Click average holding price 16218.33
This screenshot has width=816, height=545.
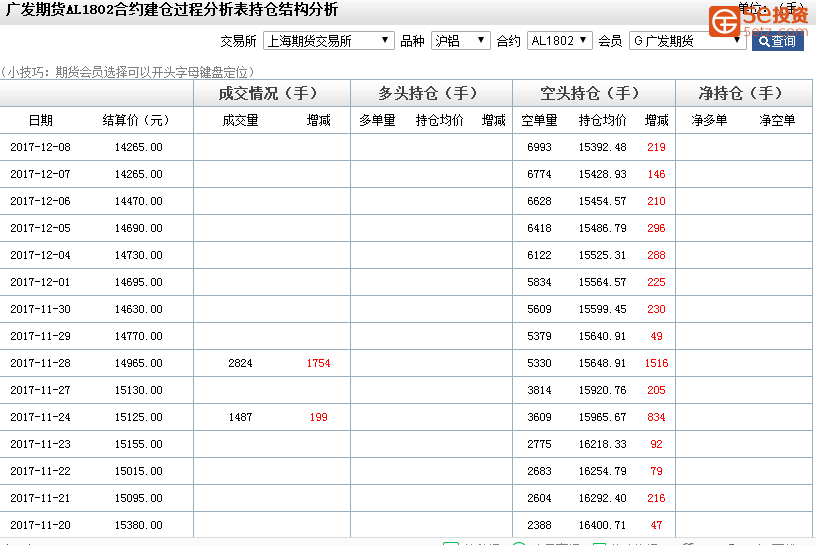tap(603, 445)
